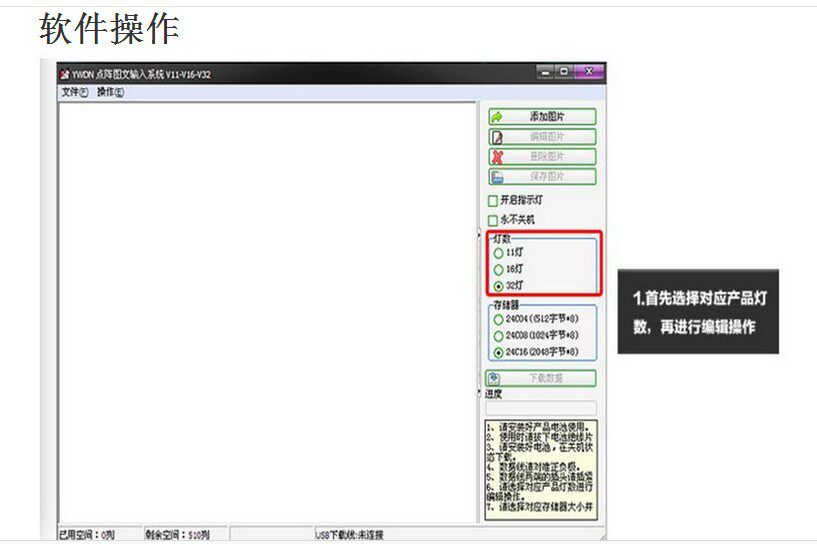Click the 保存图片 button label

[547, 177]
